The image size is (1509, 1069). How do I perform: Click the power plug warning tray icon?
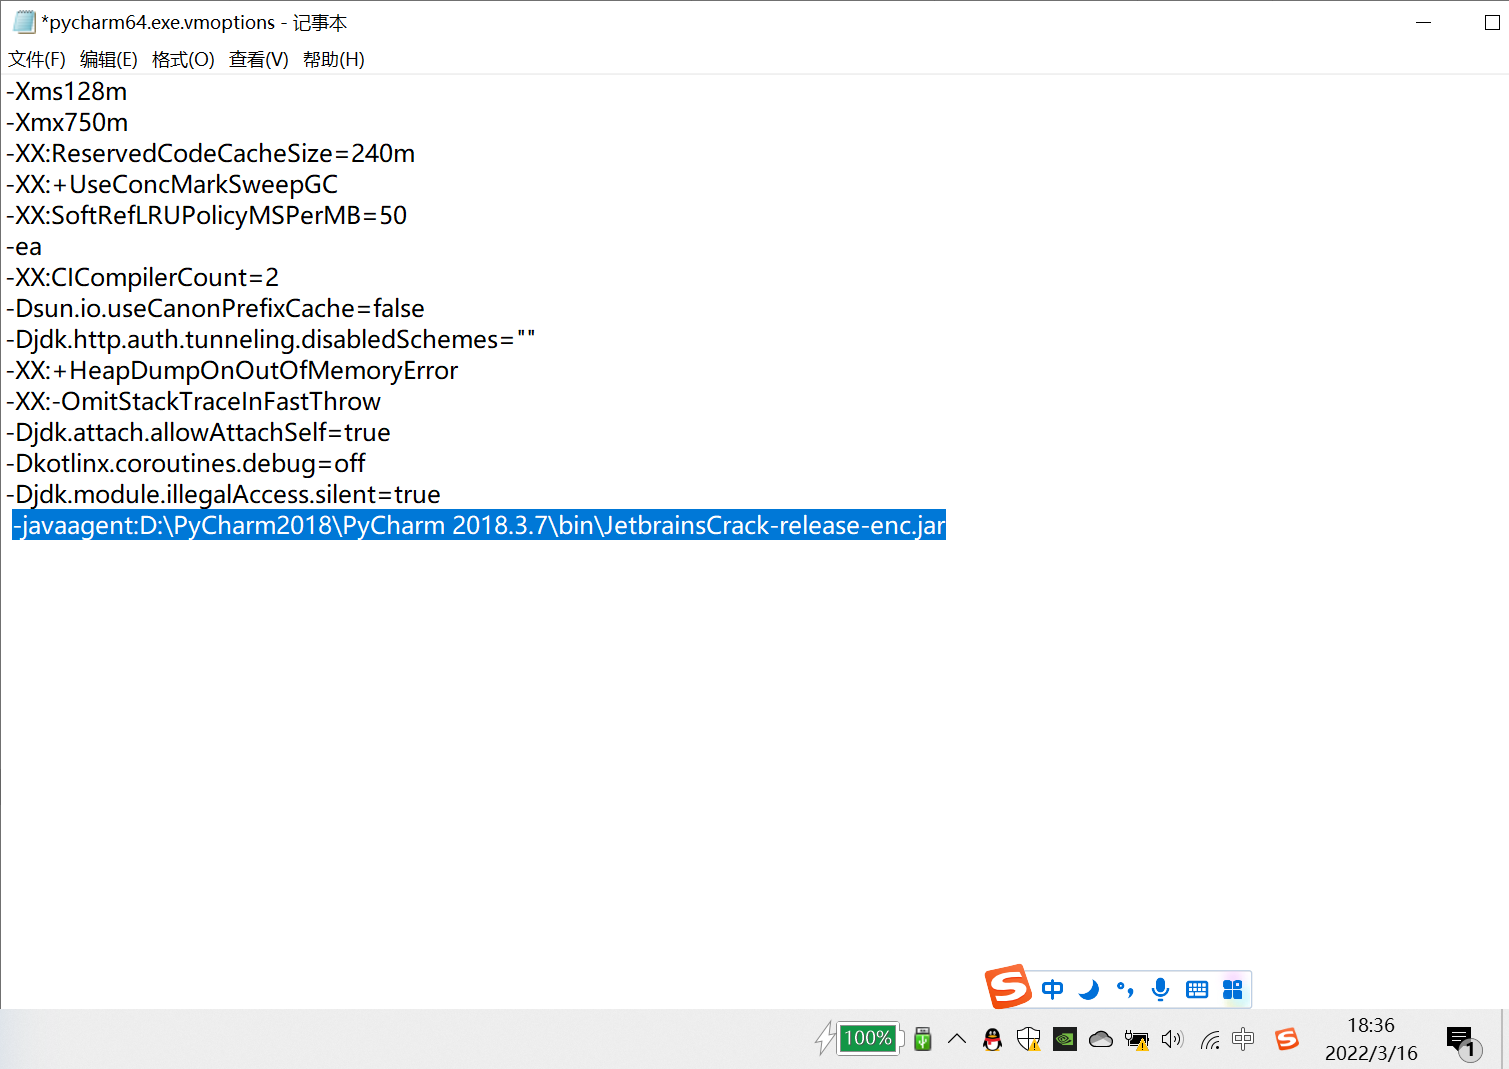click(1137, 1040)
